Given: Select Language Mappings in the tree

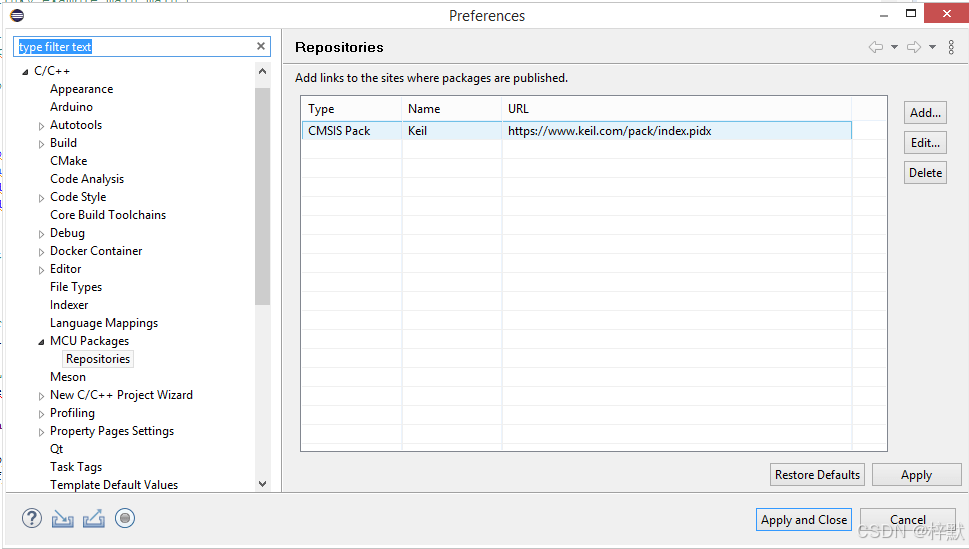Looking at the screenshot, I should click(x=104, y=323).
